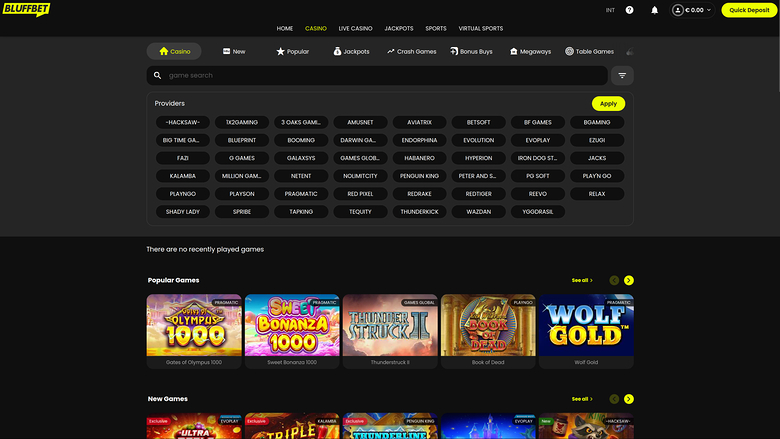The image size is (780, 439).
Task: Go to the Home menu item
Action: click(285, 28)
